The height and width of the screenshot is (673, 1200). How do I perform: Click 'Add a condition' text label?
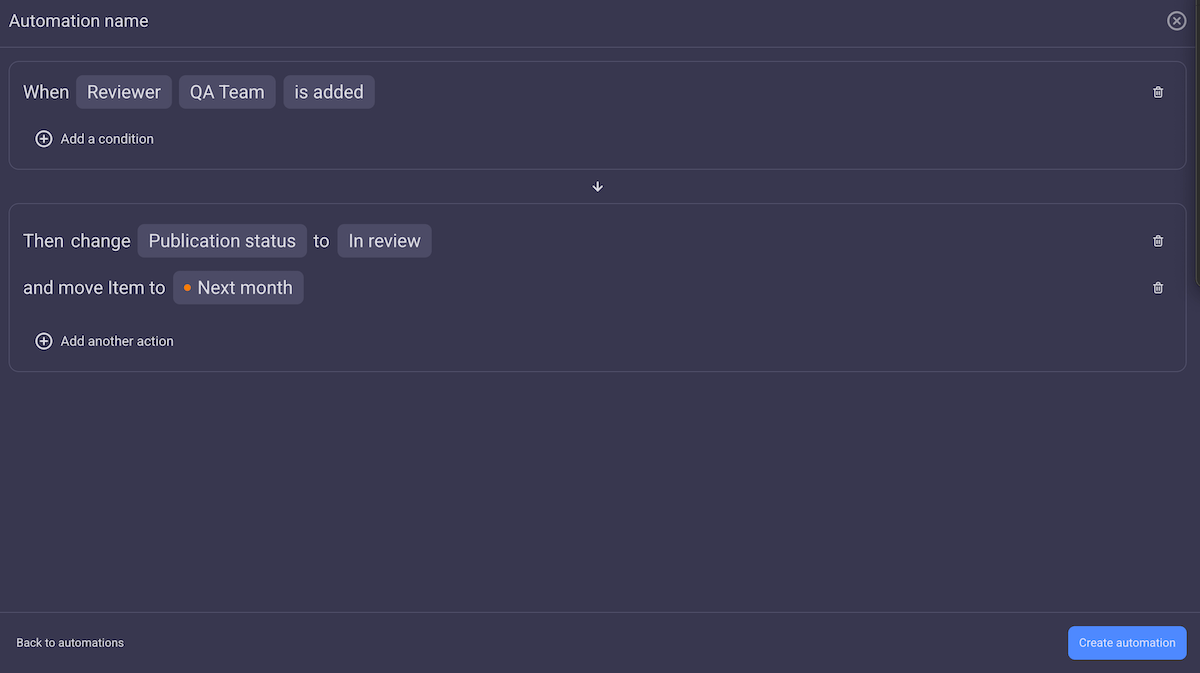[x=106, y=138]
